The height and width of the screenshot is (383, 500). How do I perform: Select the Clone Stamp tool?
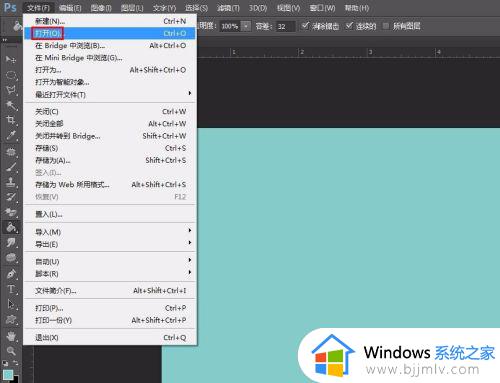pyautogui.click(x=11, y=182)
